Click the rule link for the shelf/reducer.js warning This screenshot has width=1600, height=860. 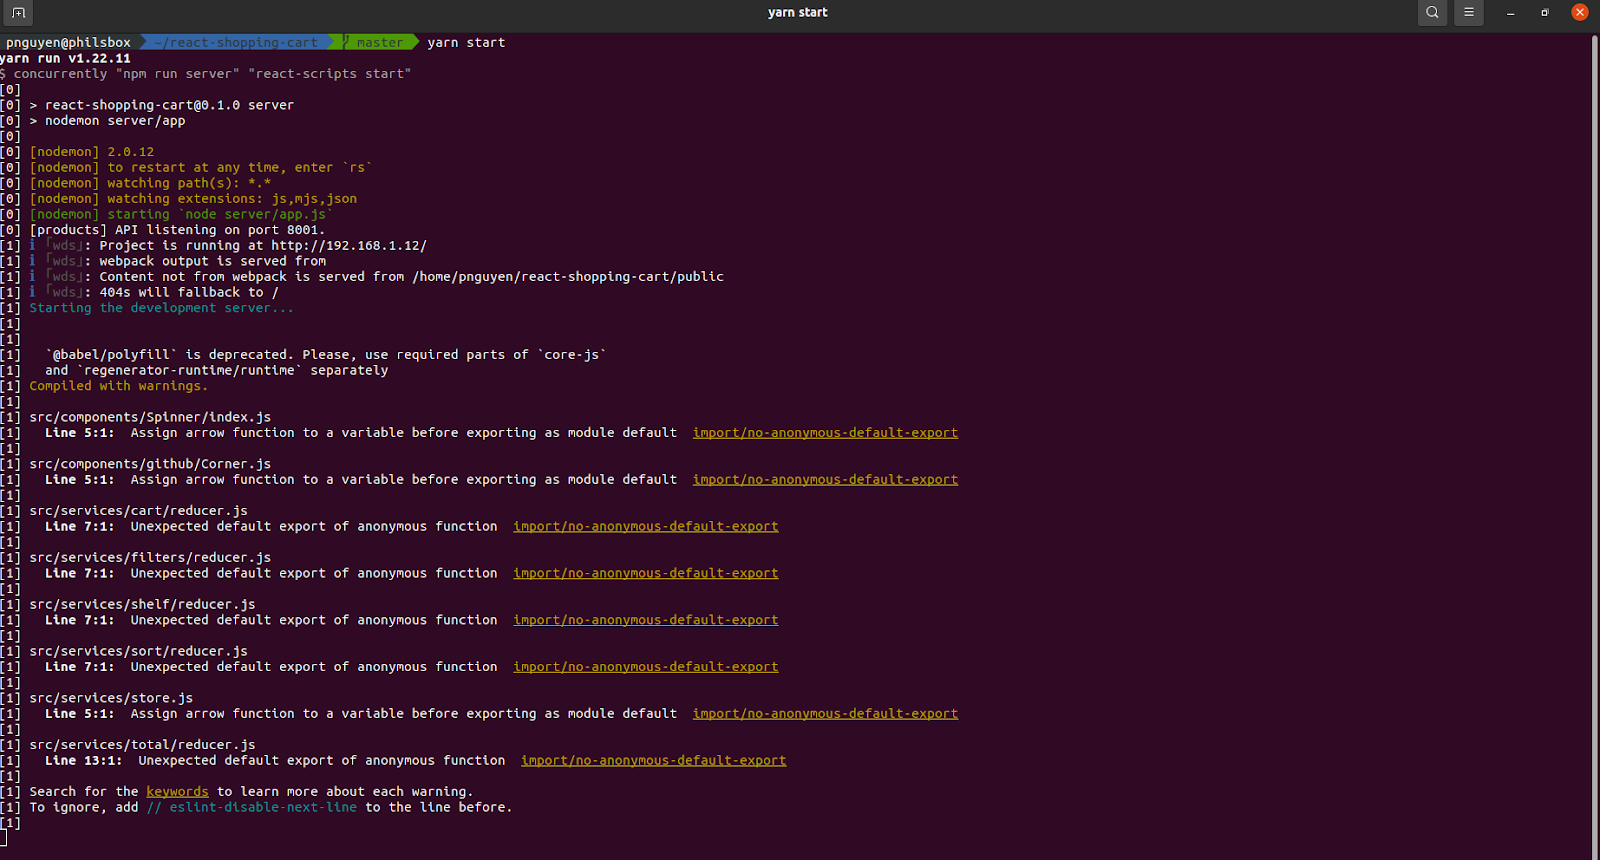click(645, 620)
